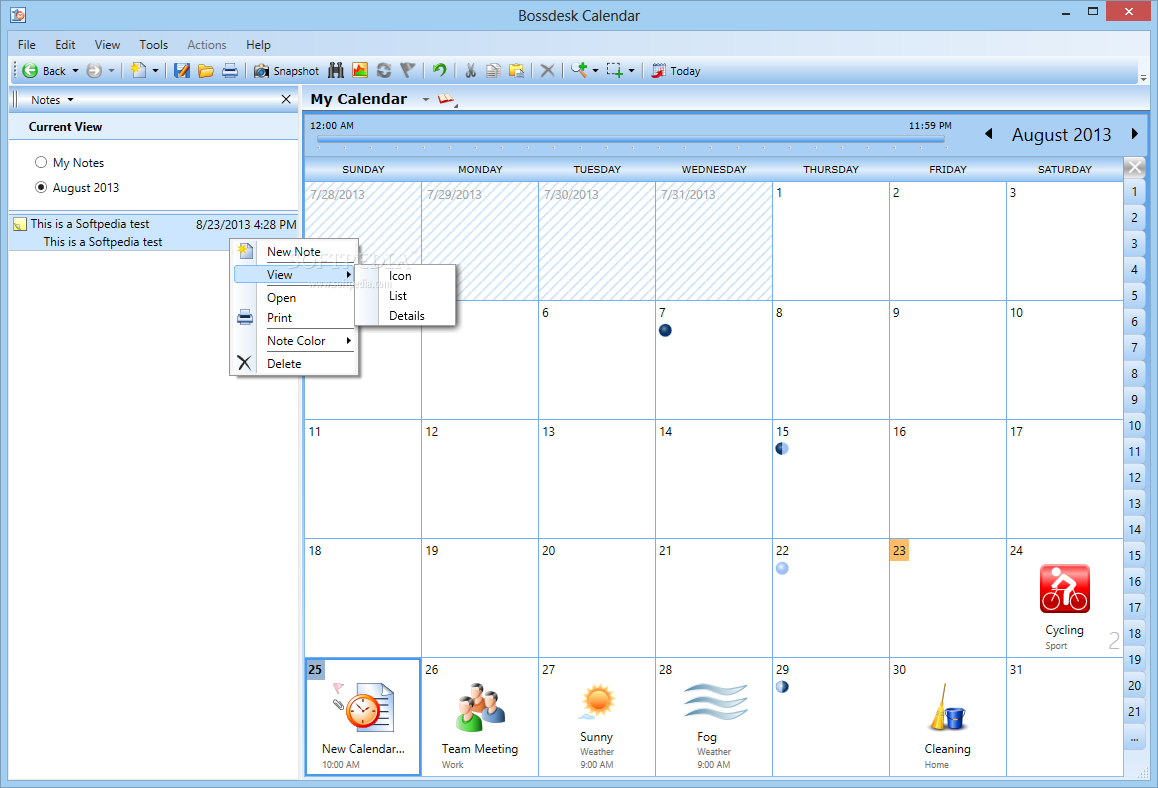This screenshot has height=788, width=1158.
Task: Open the Back button dropdown arrow
Action: [75, 71]
